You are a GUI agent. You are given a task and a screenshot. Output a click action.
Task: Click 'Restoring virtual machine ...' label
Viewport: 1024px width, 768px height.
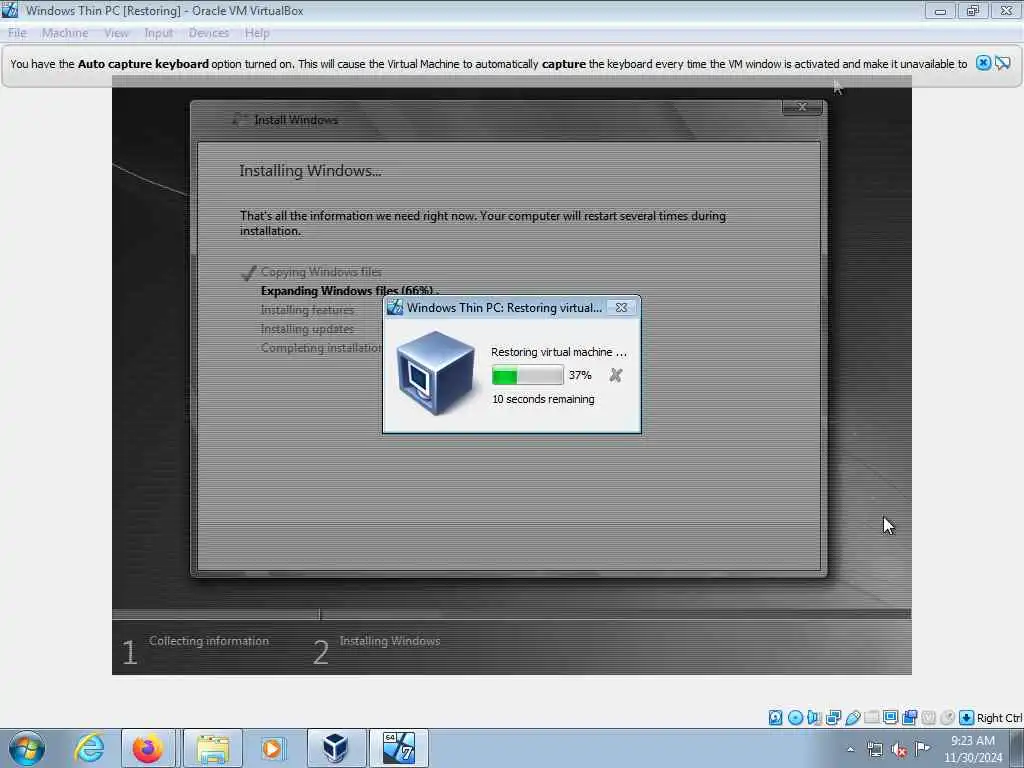(558, 352)
